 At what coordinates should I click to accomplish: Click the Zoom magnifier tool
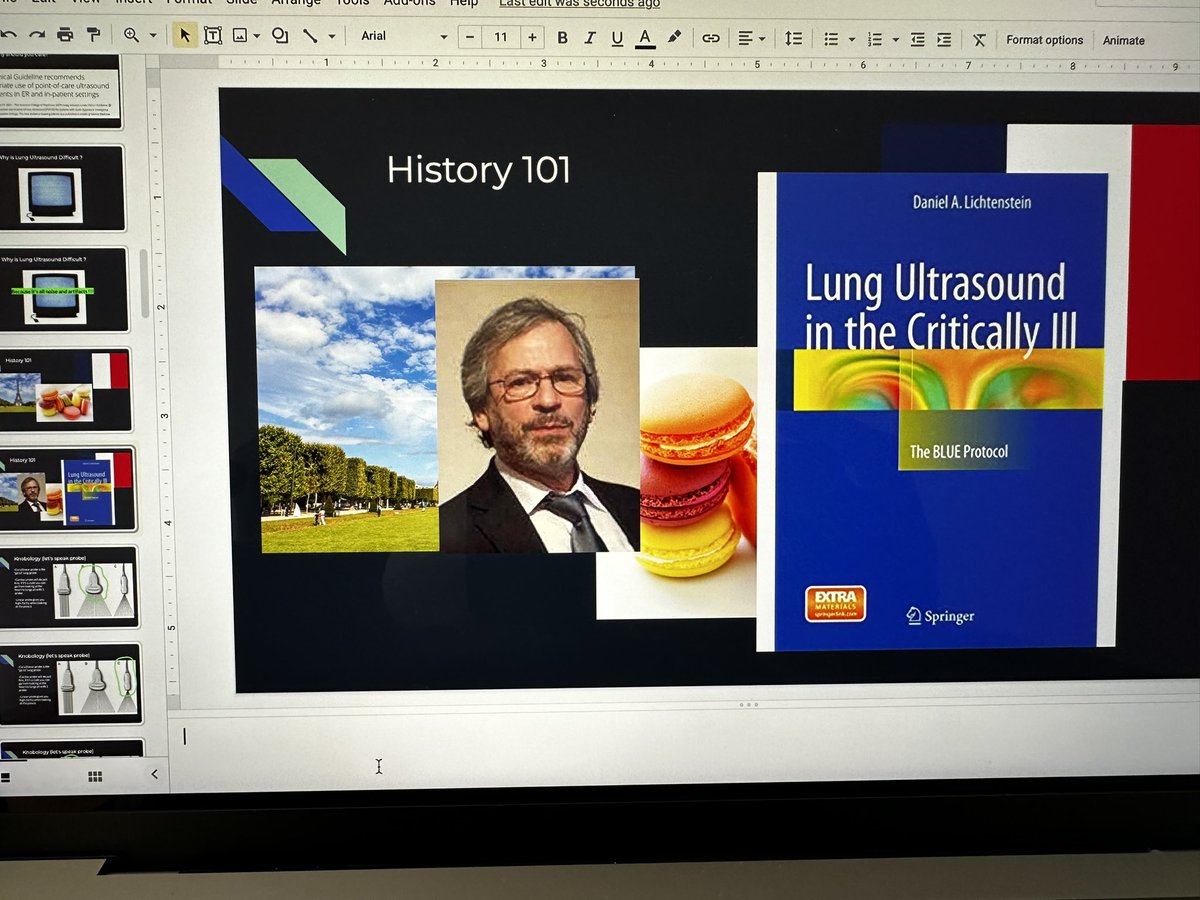(132, 35)
